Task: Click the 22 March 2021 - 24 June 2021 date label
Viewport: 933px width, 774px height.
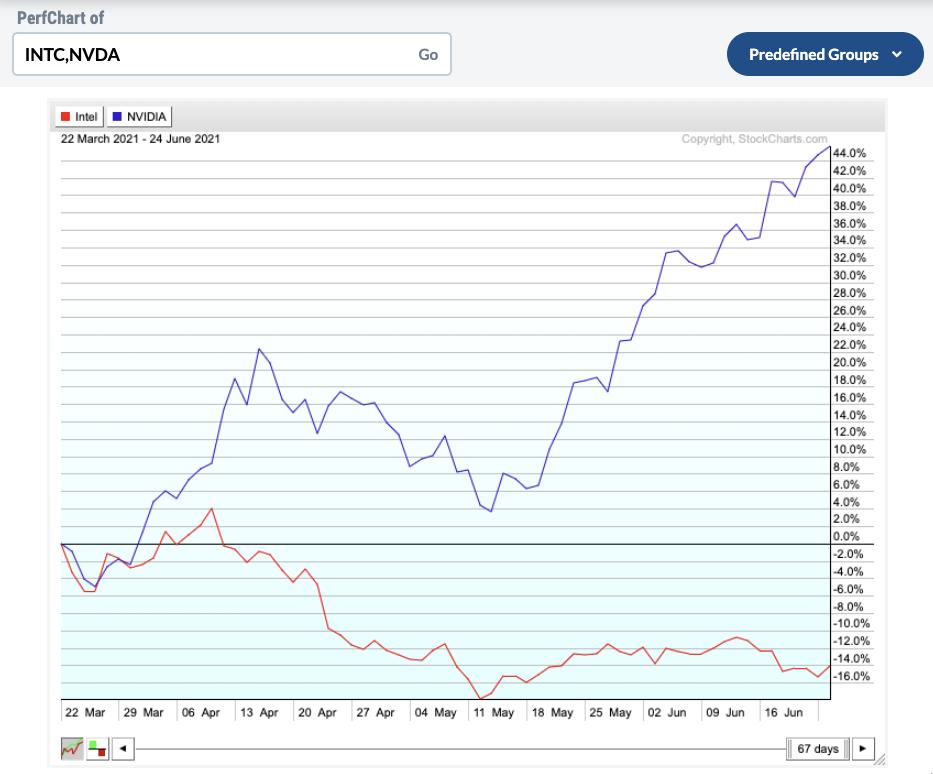Action: tap(140, 139)
